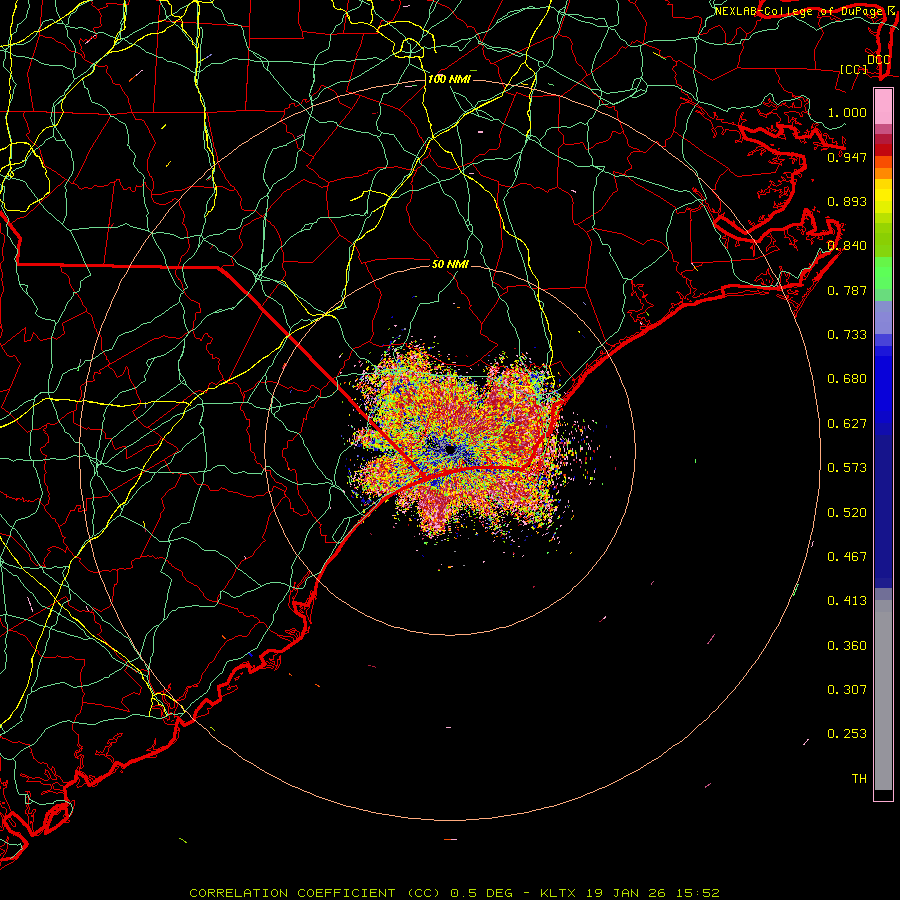Image resolution: width=900 pixels, height=900 pixels.
Task: Click the pink 1.000 segment of color bar
Action: tap(883, 107)
